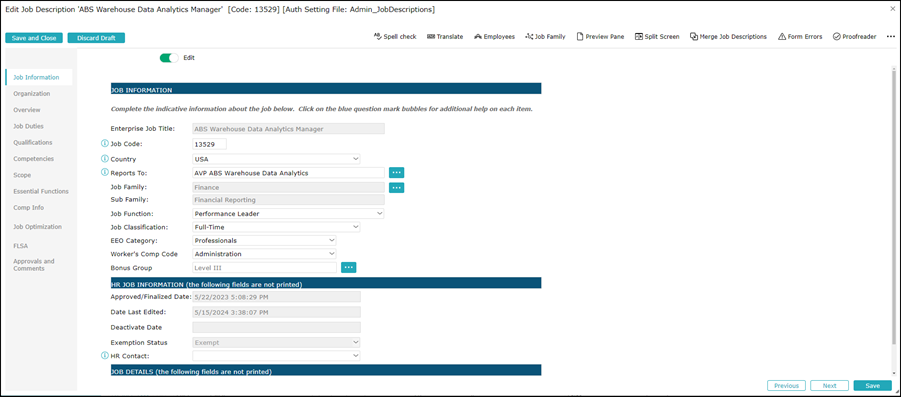Go to the Overview section
The width and height of the screenshot is (901, 397).
[x=27, y=110]
